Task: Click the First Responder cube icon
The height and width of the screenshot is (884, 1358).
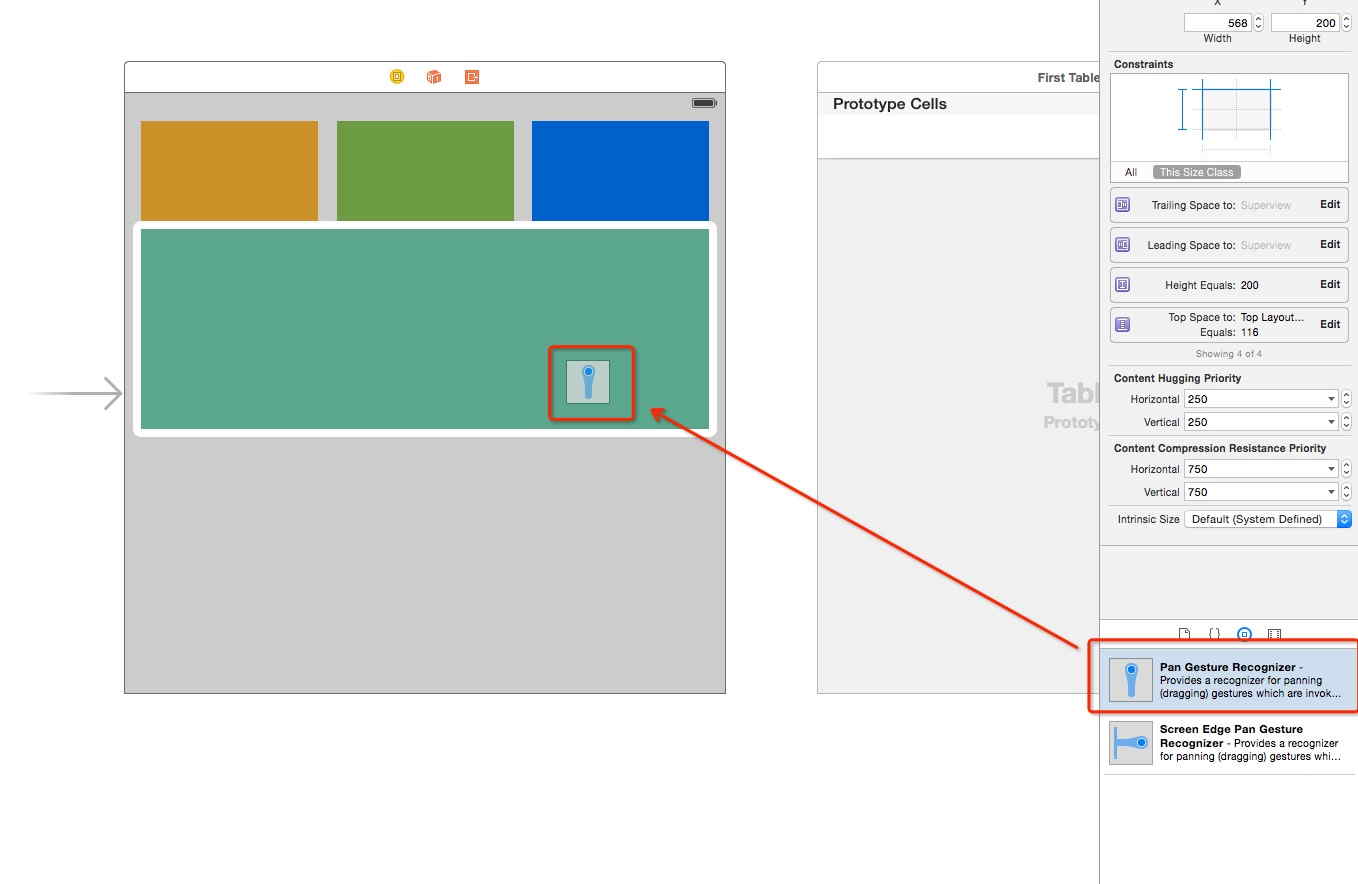Action: 434,77
